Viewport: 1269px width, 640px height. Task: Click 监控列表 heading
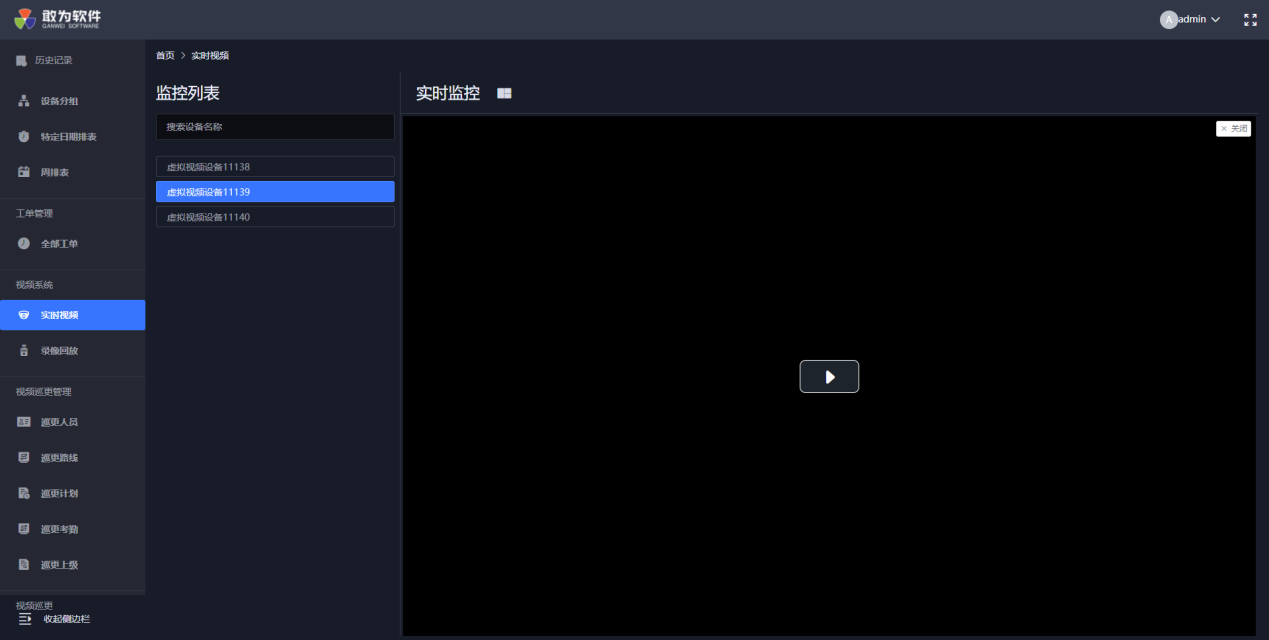click(x=188, y=93)
